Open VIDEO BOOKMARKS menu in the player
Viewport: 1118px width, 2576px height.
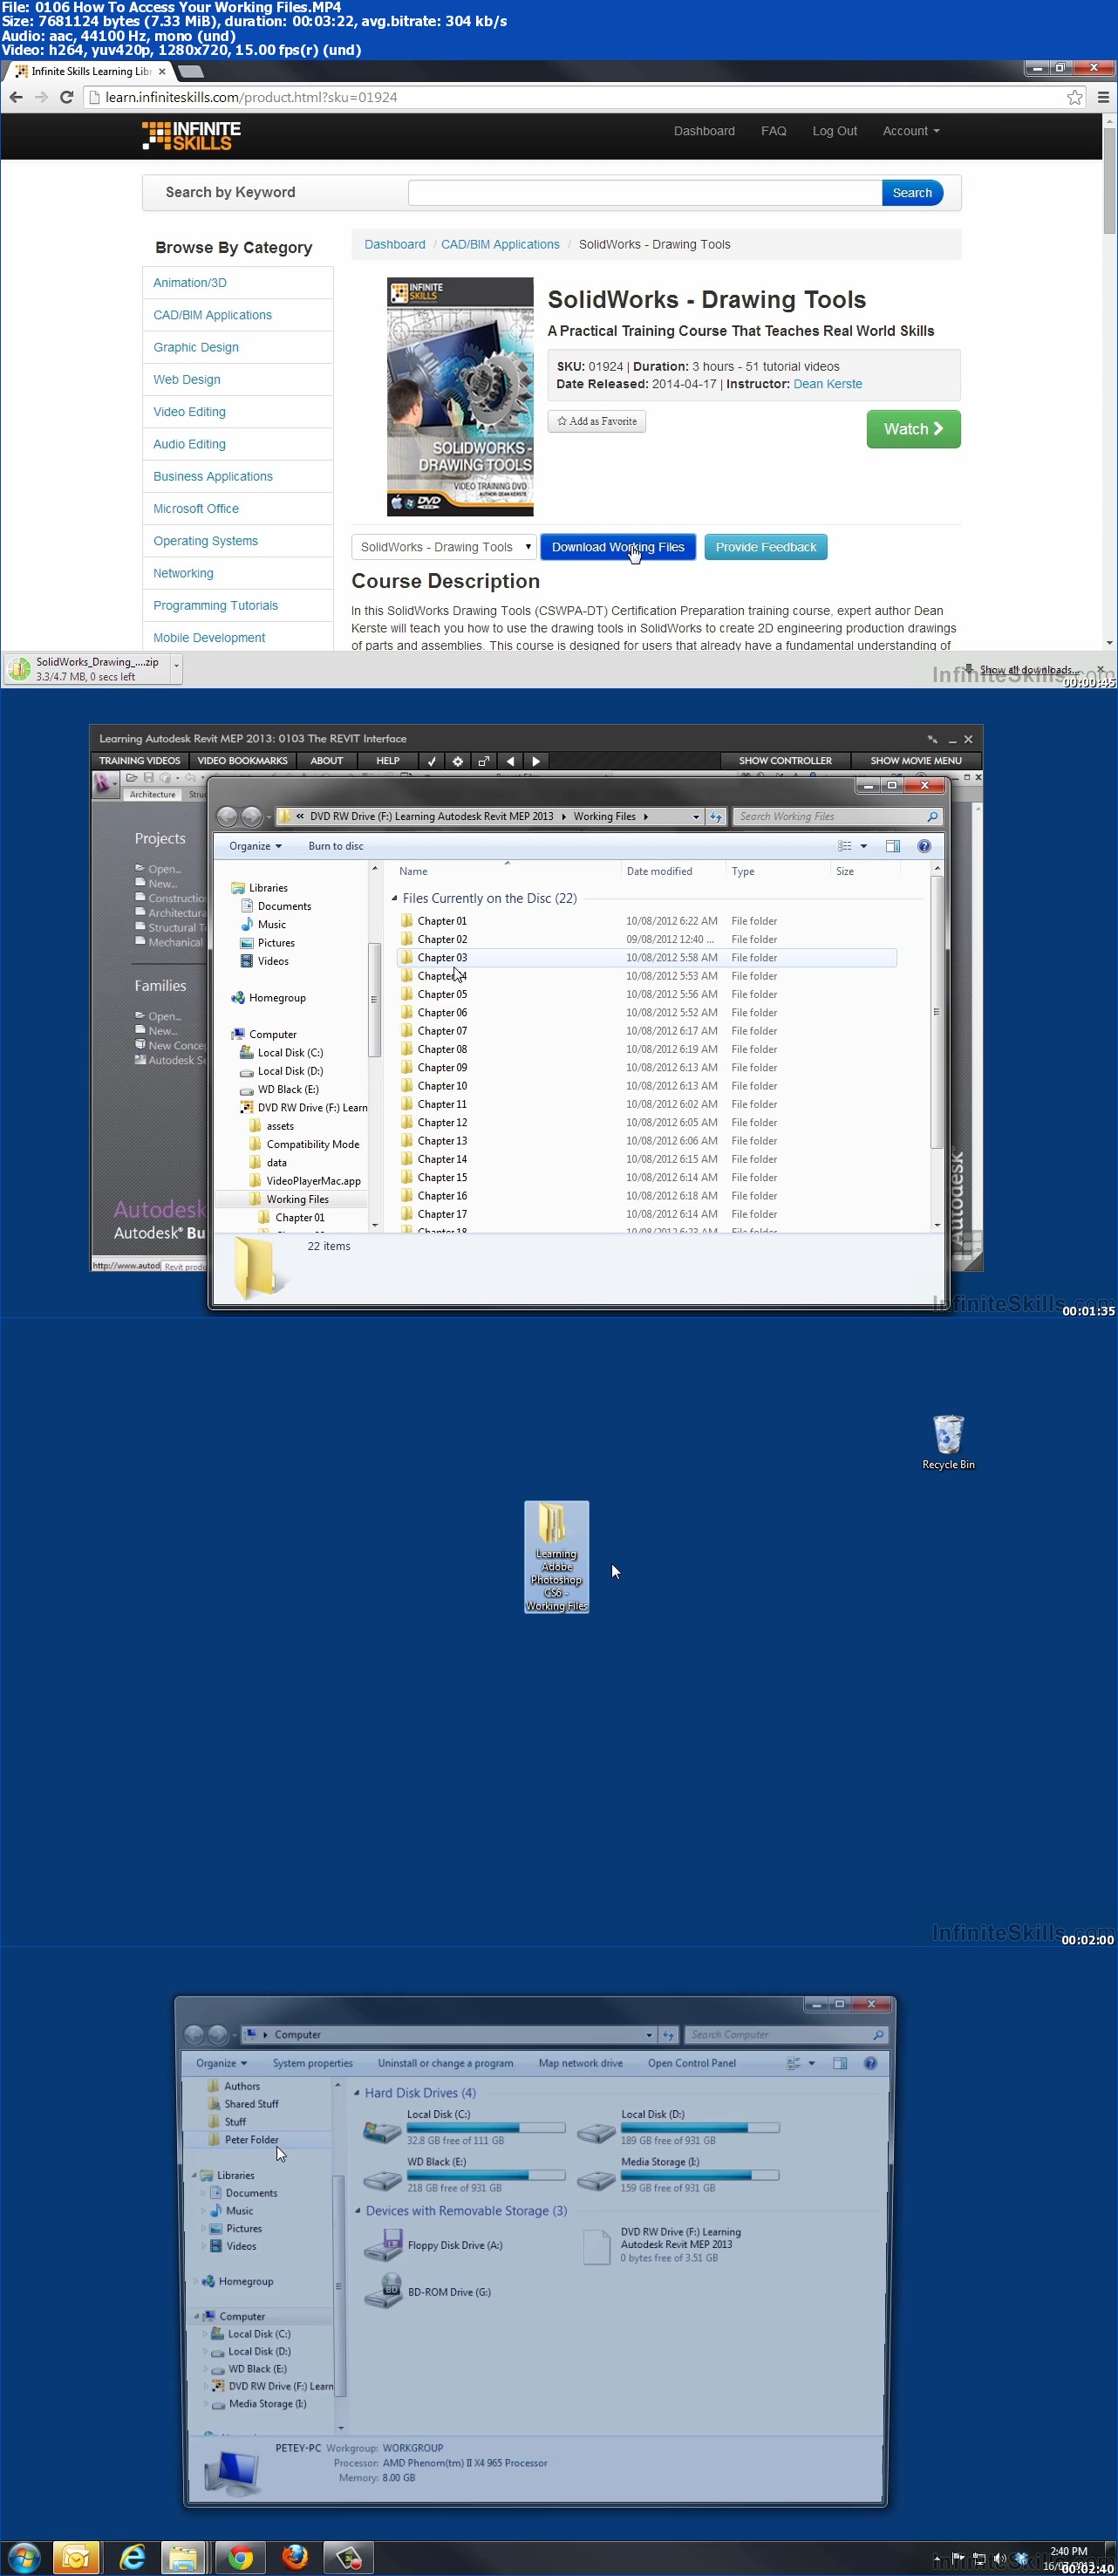tap(243, 761)
